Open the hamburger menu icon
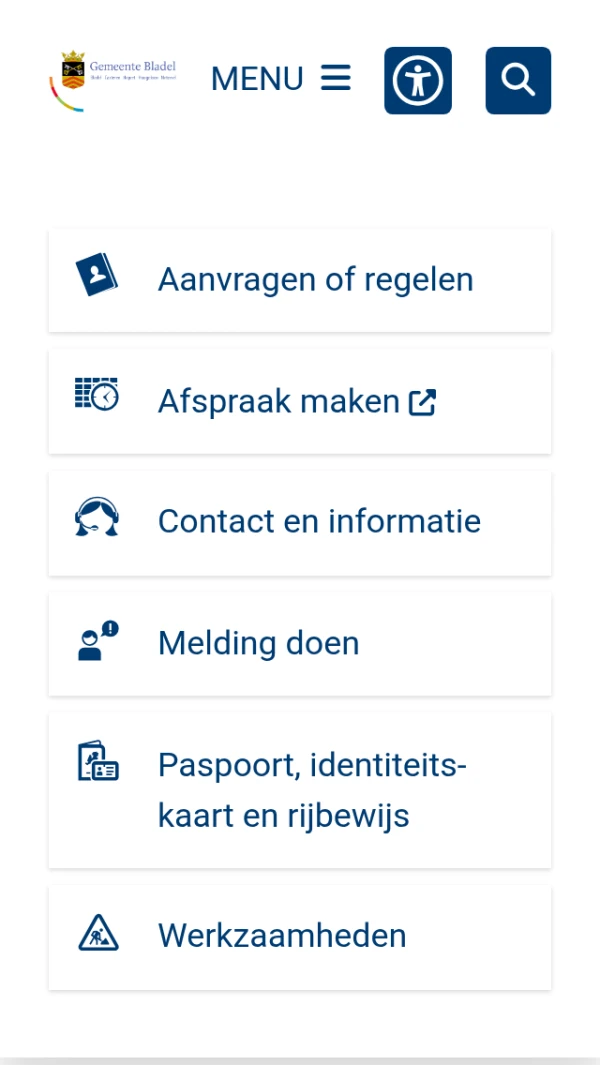The width and height of the screenshot is (600, 1065). tap(335, 78)
